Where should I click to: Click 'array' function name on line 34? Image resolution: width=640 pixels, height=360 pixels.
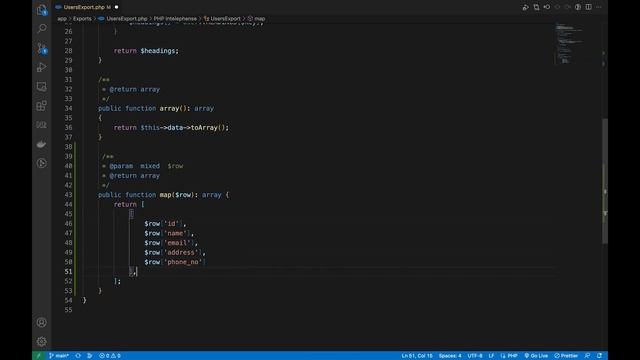169,108
